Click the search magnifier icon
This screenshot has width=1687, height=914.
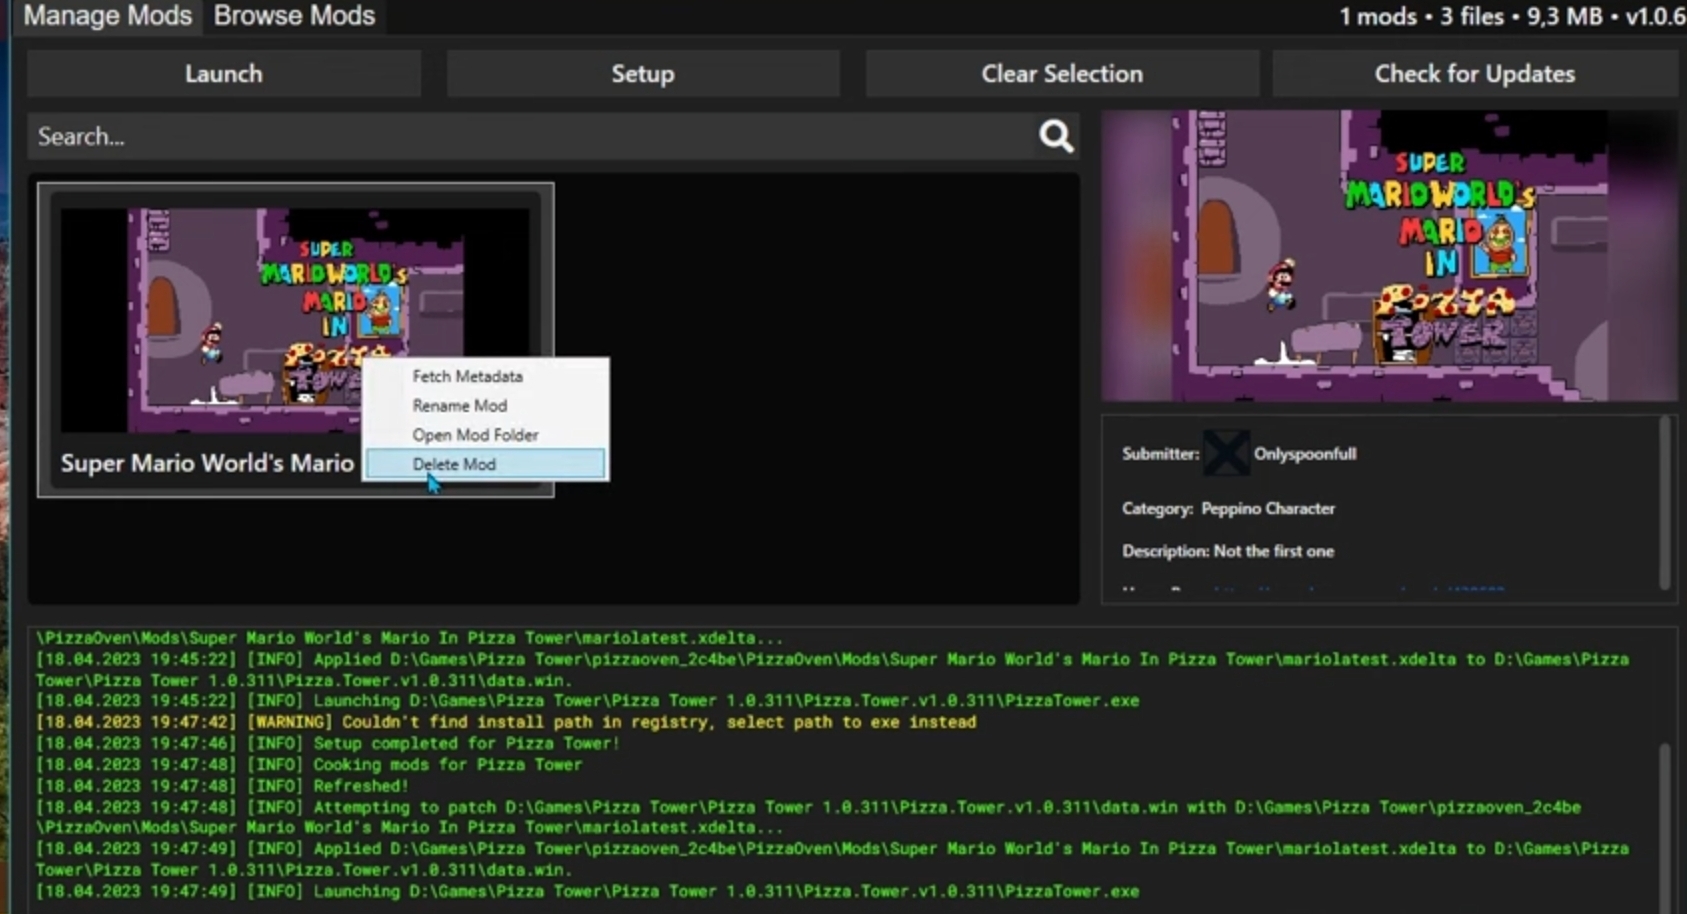pyautogui.click(x=1055, y=136)
